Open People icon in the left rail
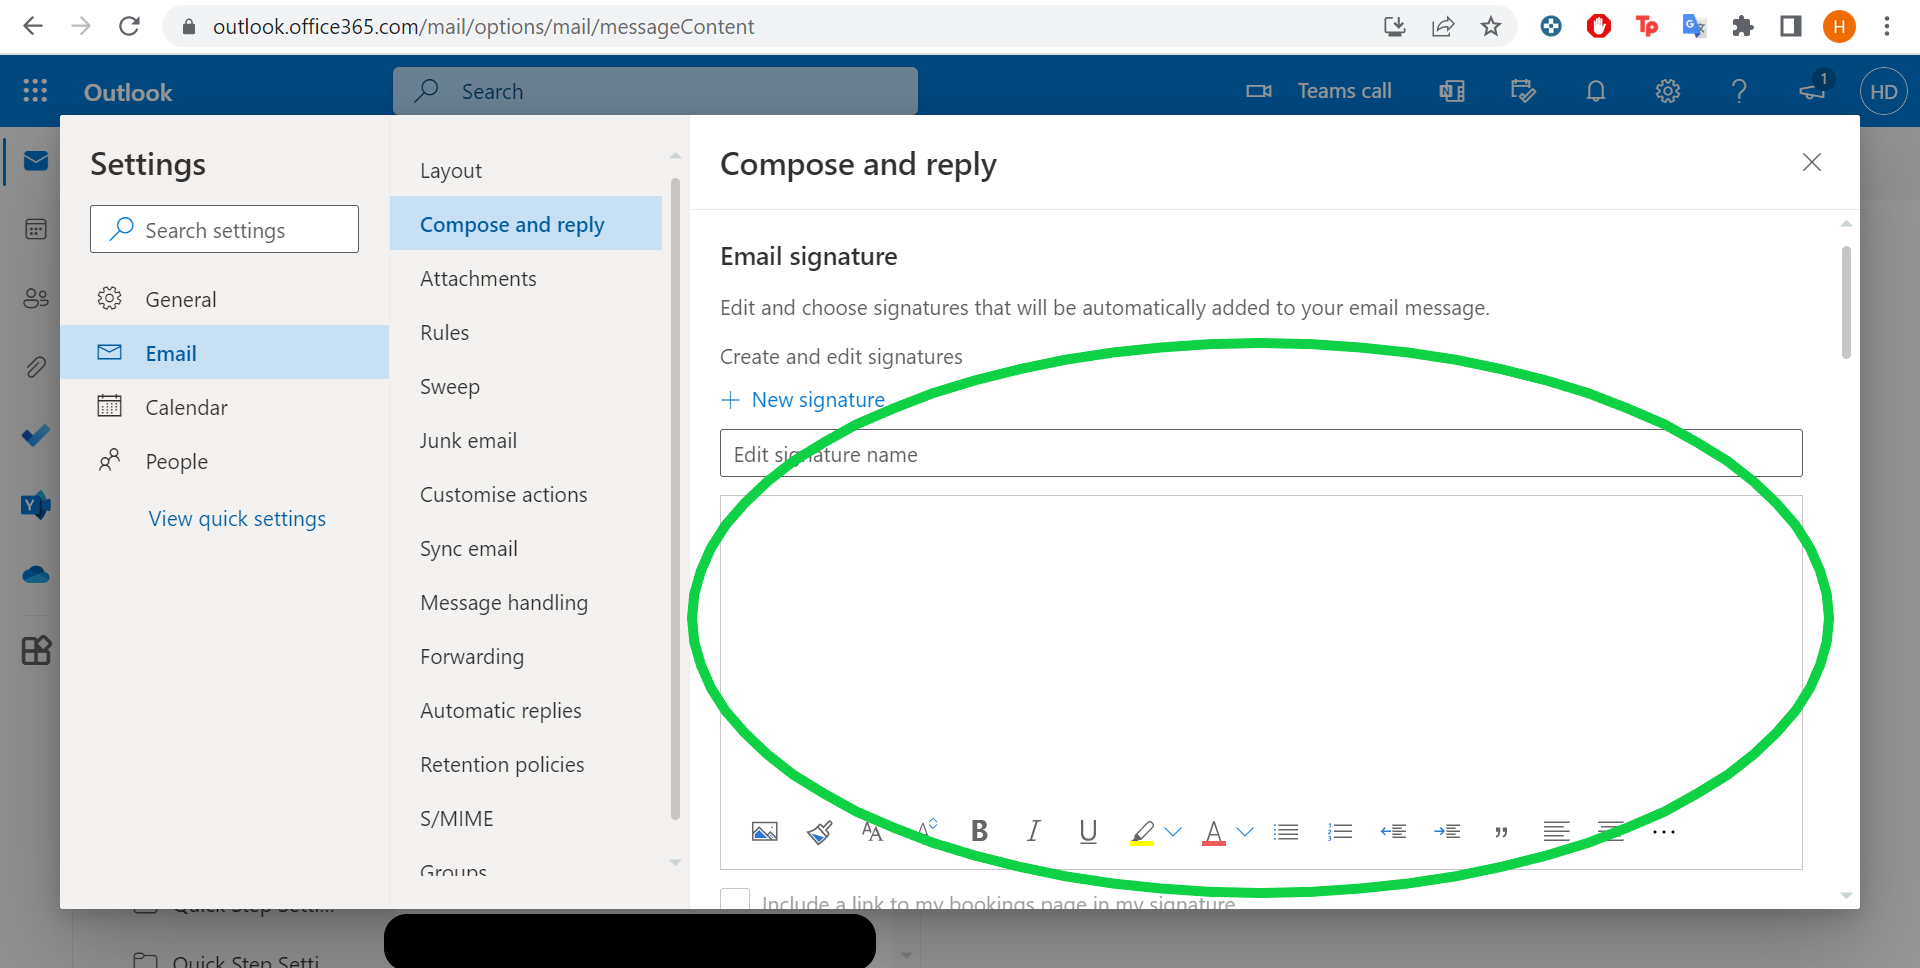The image size is (1920, 968). (36, 298)
